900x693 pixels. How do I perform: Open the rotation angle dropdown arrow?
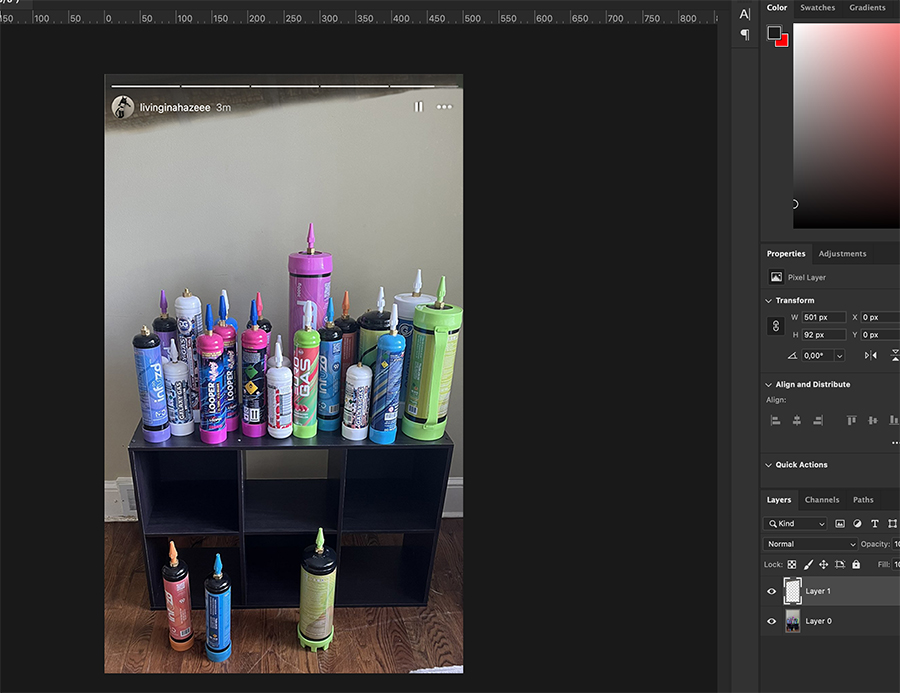[x=840, y=356]
